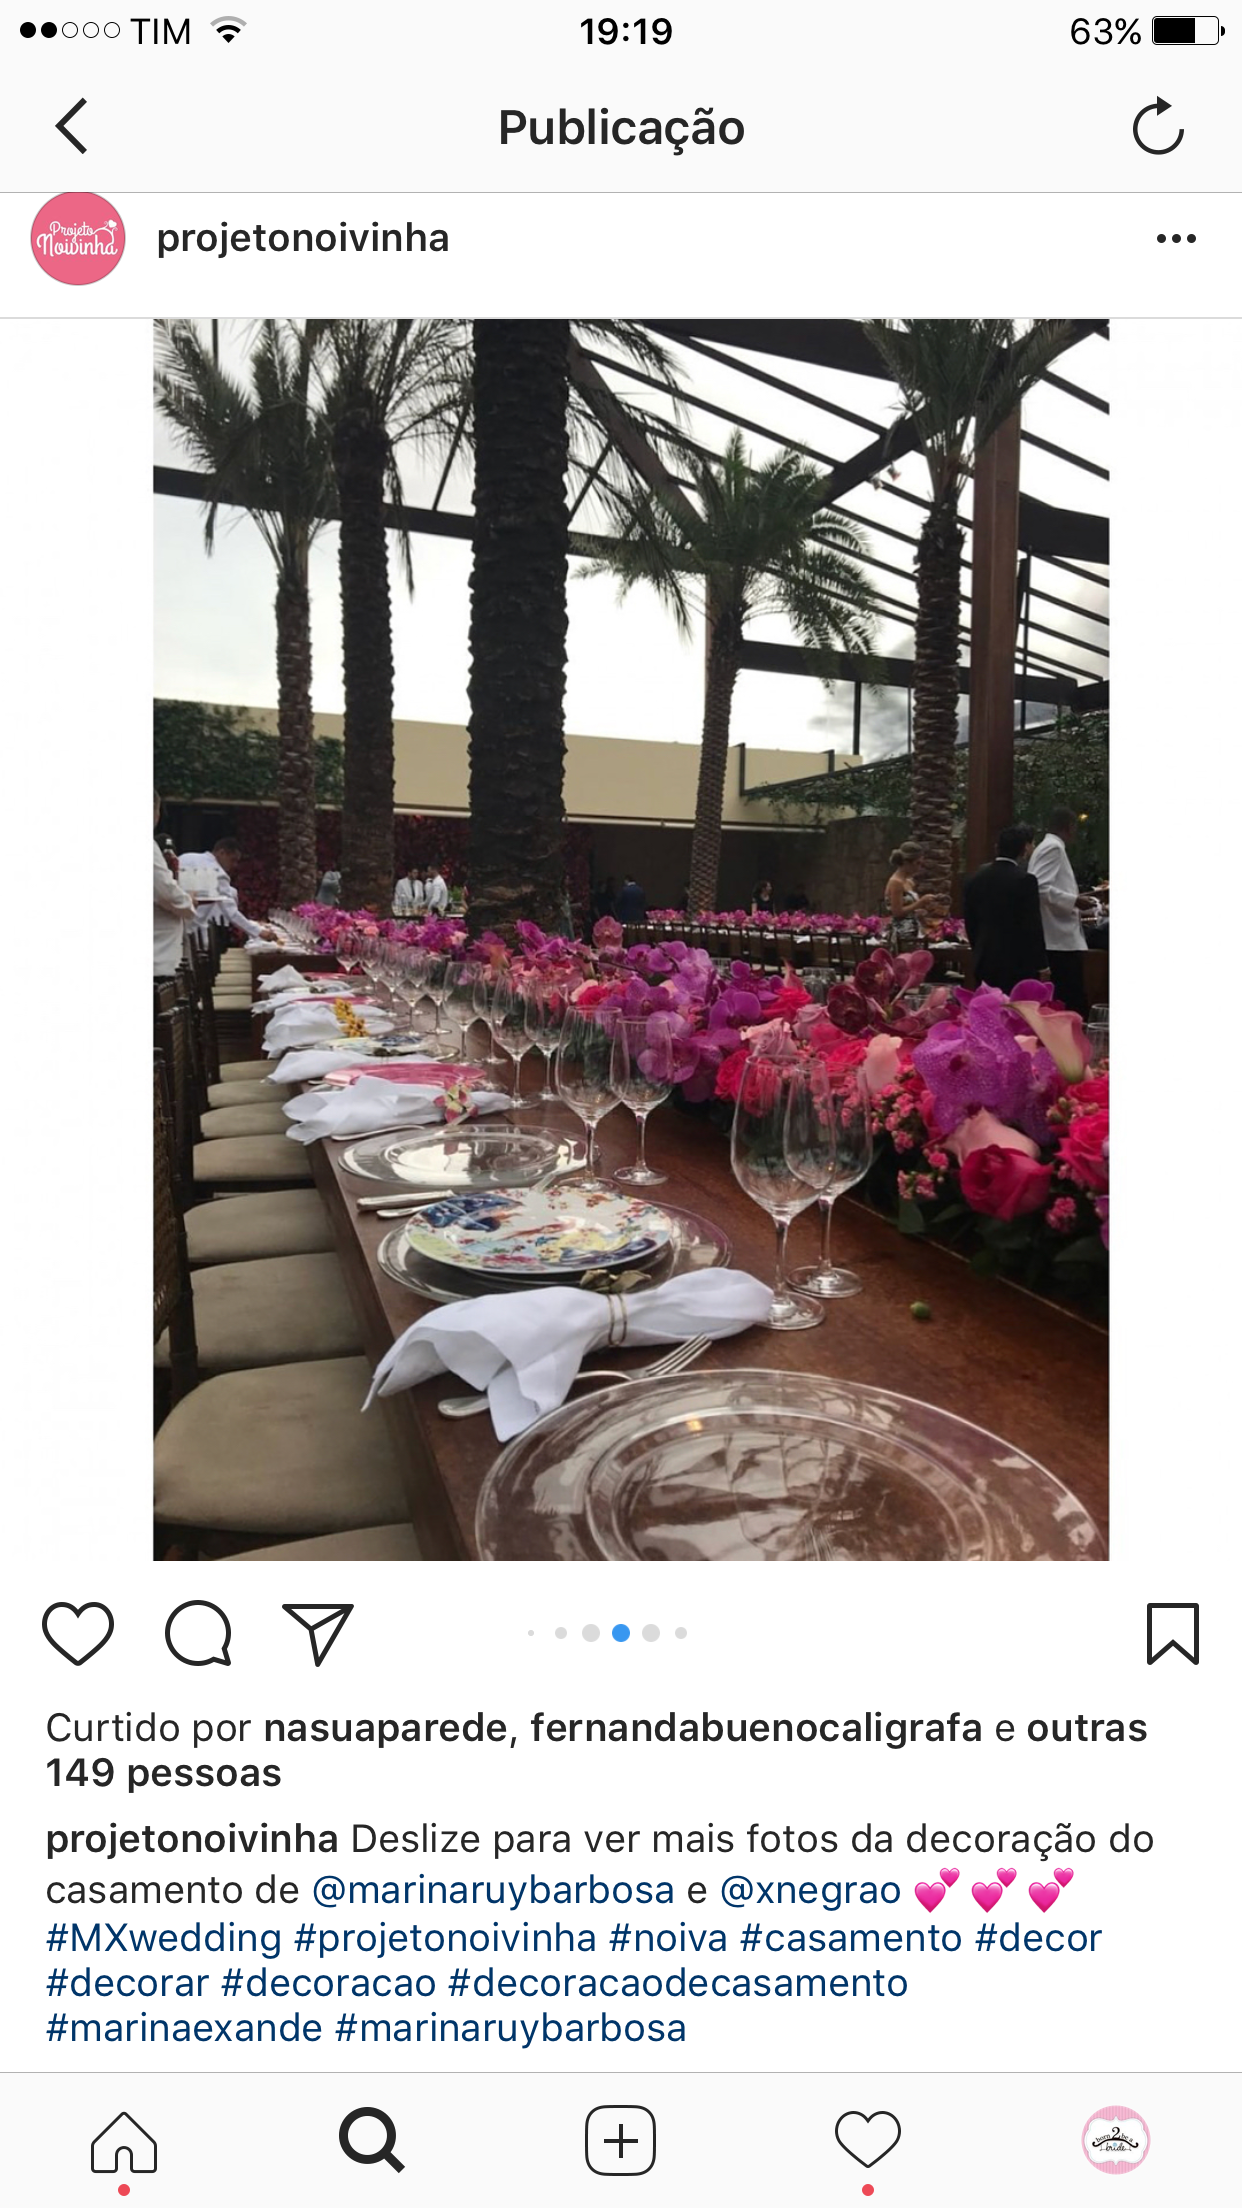Tap the wedding table photo
The image size is (1242, 2208).
click(631, 940)
